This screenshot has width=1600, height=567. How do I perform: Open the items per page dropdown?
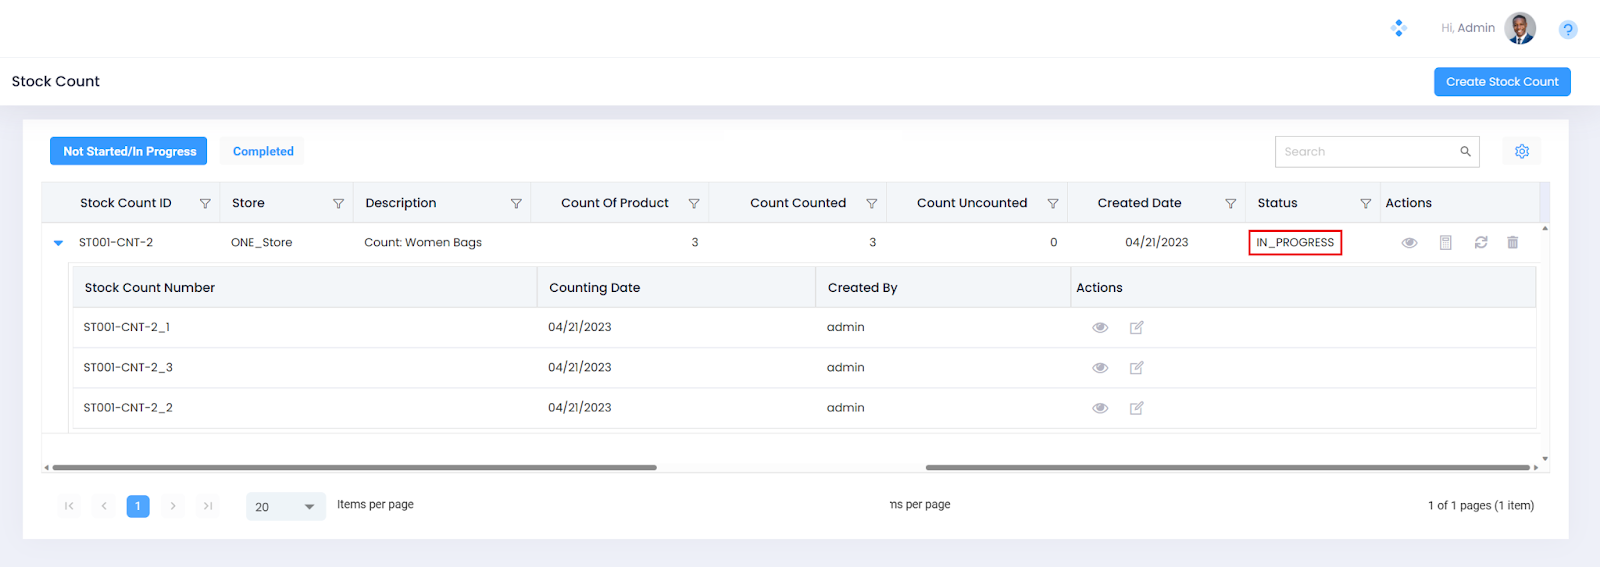pyautogui.click(x=285, y=507)
